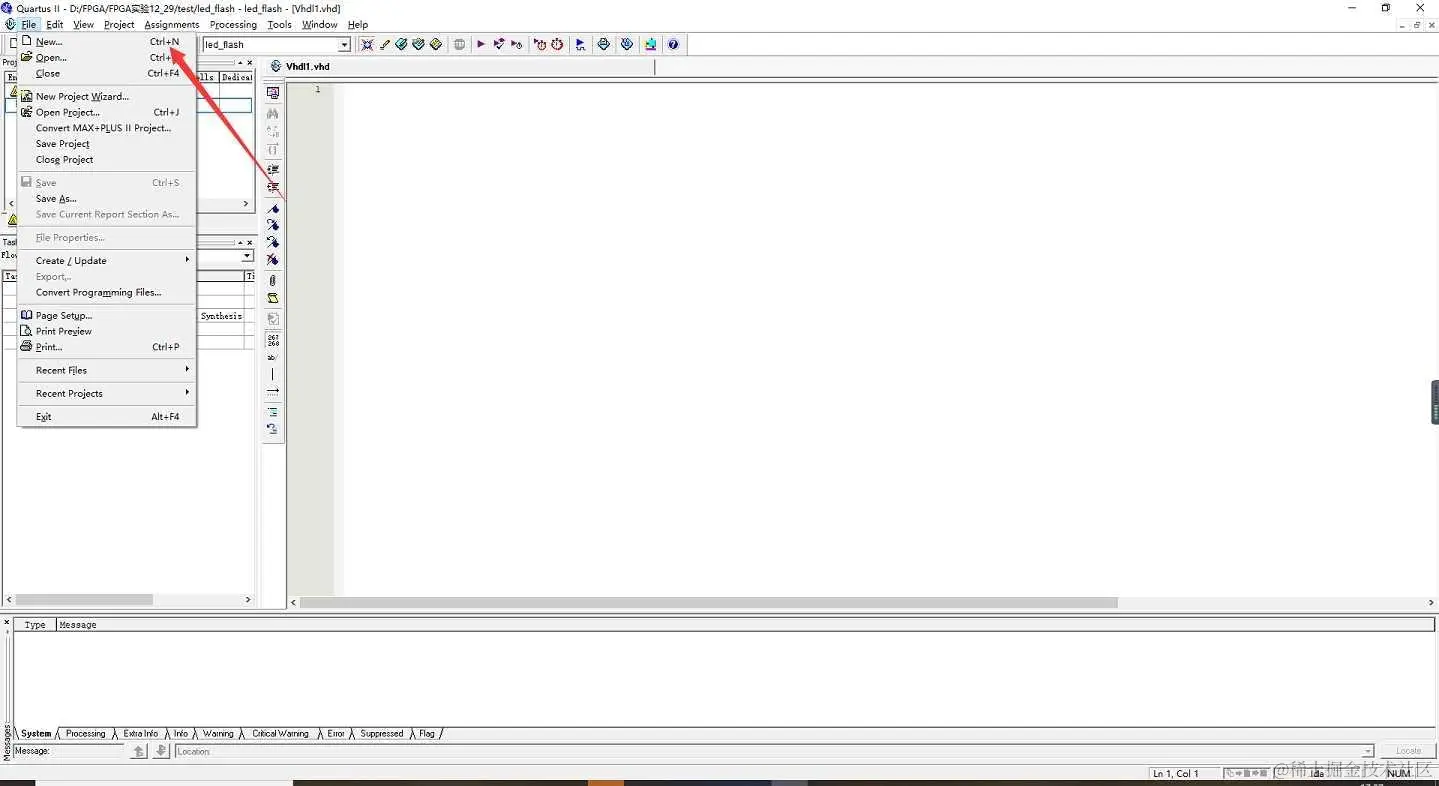Expand the Recent Files submenu

pyautogui.click(x=107, y=370)
